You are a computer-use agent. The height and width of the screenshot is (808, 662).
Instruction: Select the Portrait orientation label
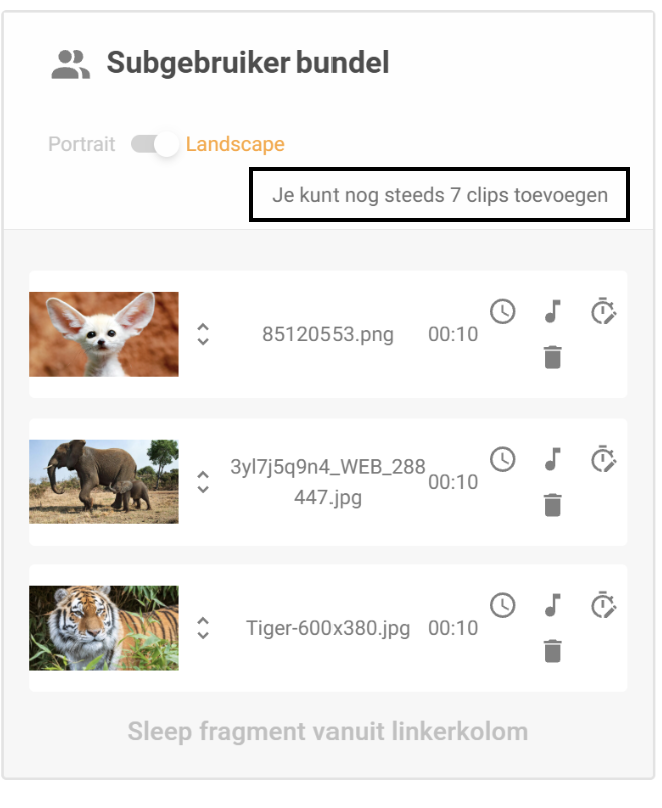81,144
